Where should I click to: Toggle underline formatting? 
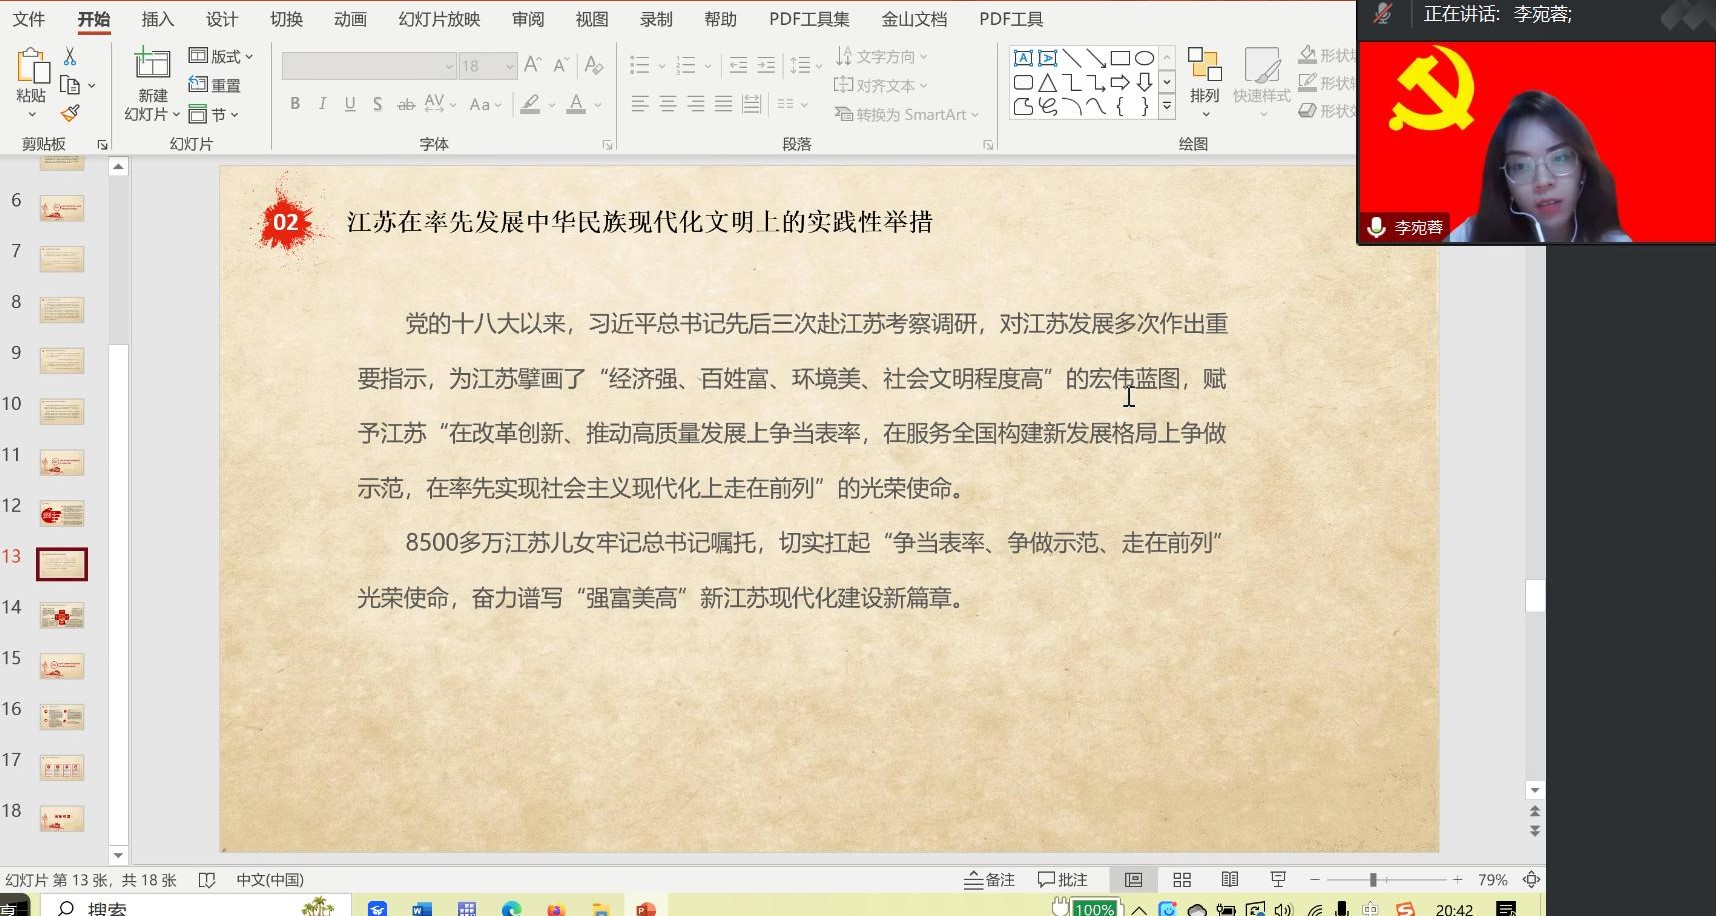click(x=349, y=103)
